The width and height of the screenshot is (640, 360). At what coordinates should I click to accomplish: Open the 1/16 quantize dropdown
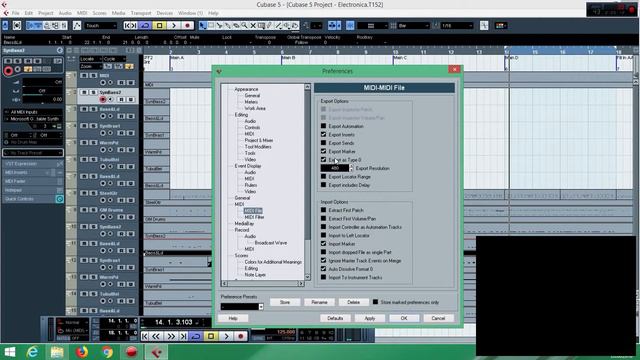tap(457, 25)
